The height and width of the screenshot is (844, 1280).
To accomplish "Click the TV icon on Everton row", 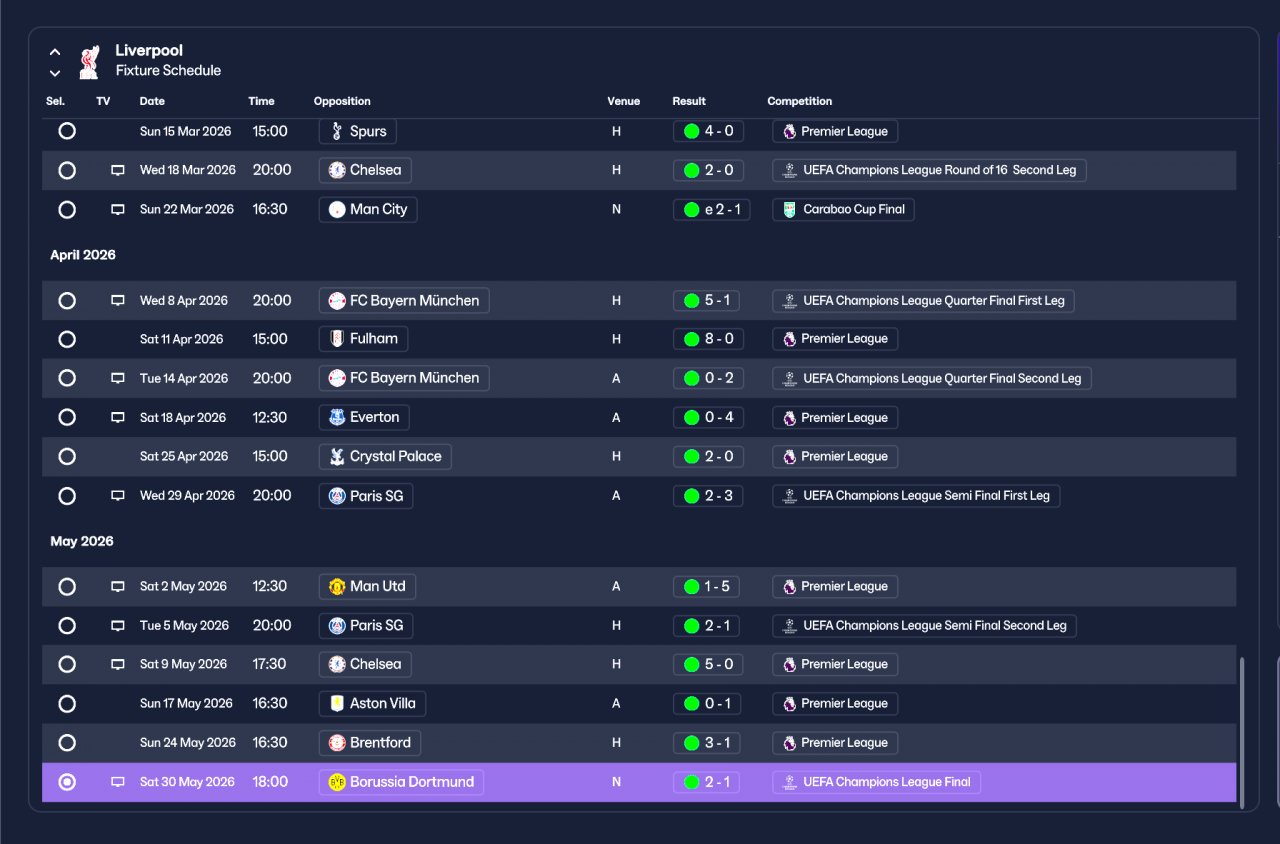I will coord(118,417).
